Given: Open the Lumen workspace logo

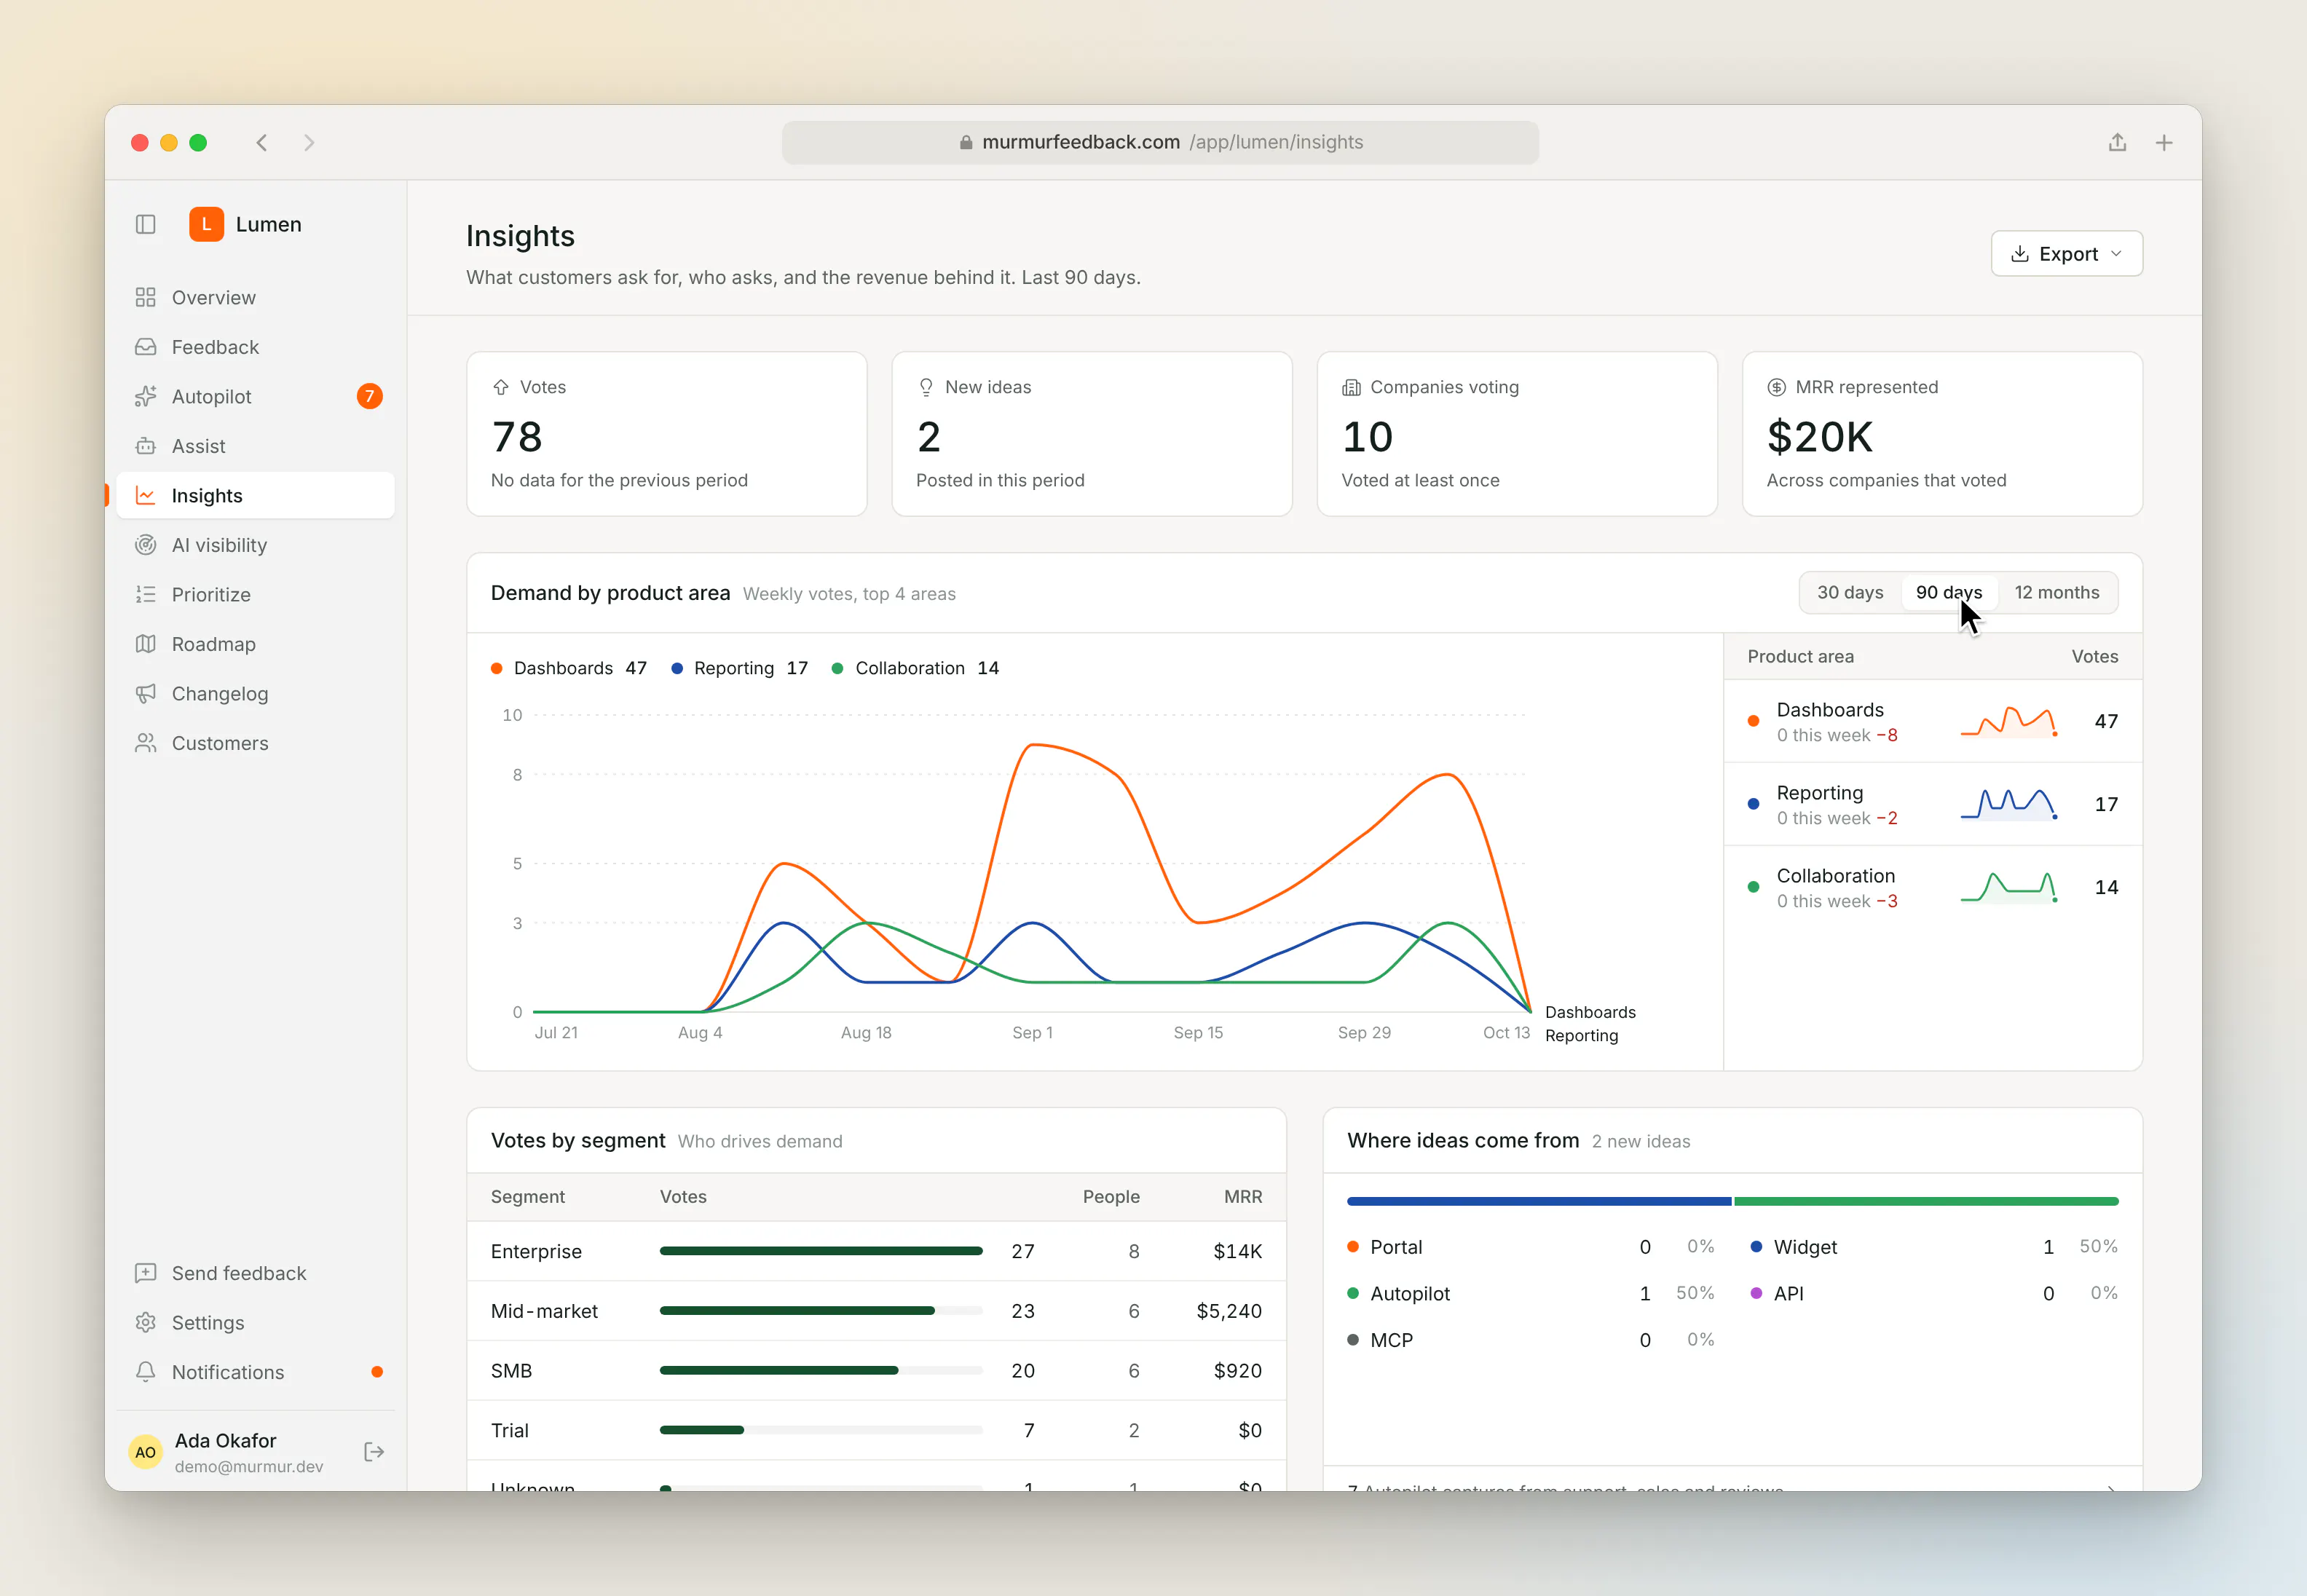Looking at the screenshot, I should (206, 224).
